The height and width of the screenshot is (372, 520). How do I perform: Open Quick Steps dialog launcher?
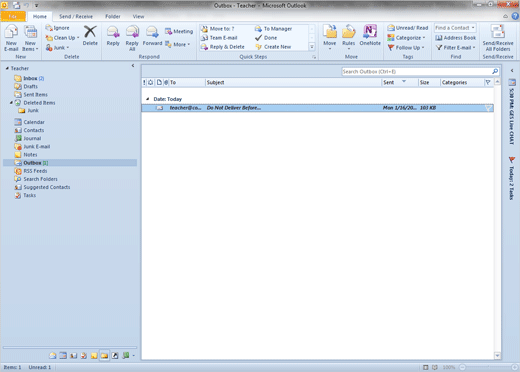coord(314,57)
